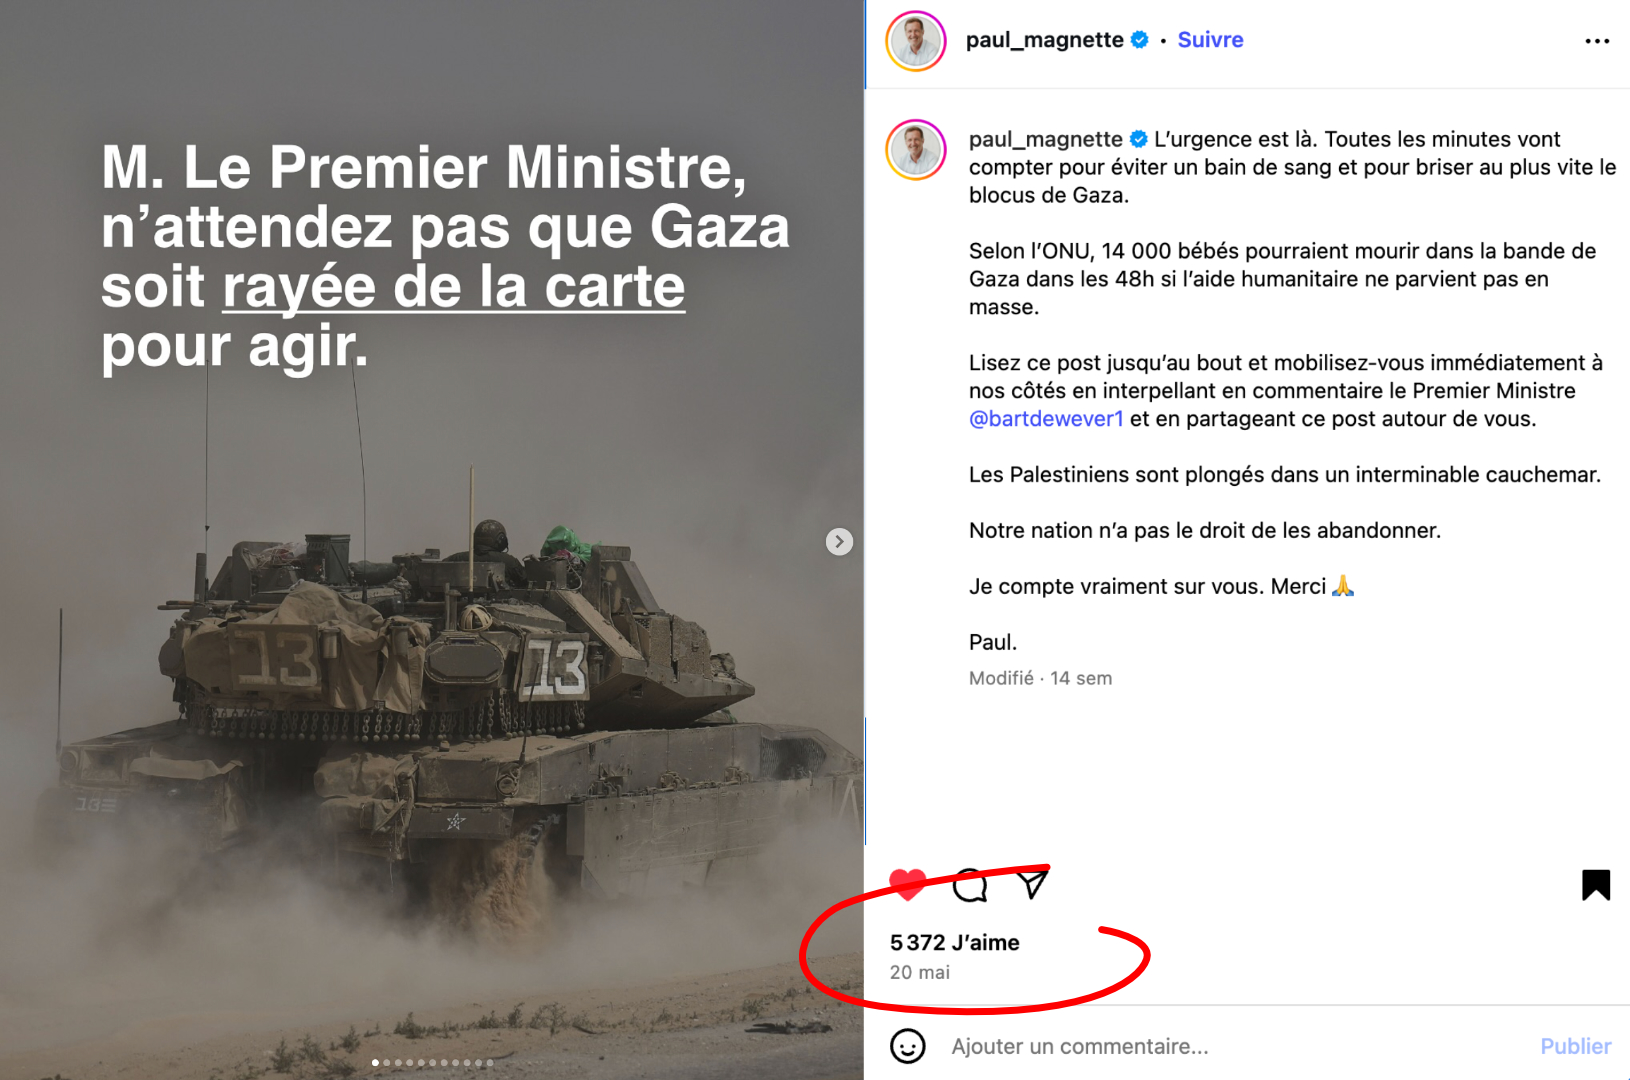Open the @bartdewever1 mention link

tap(1046, 419)
